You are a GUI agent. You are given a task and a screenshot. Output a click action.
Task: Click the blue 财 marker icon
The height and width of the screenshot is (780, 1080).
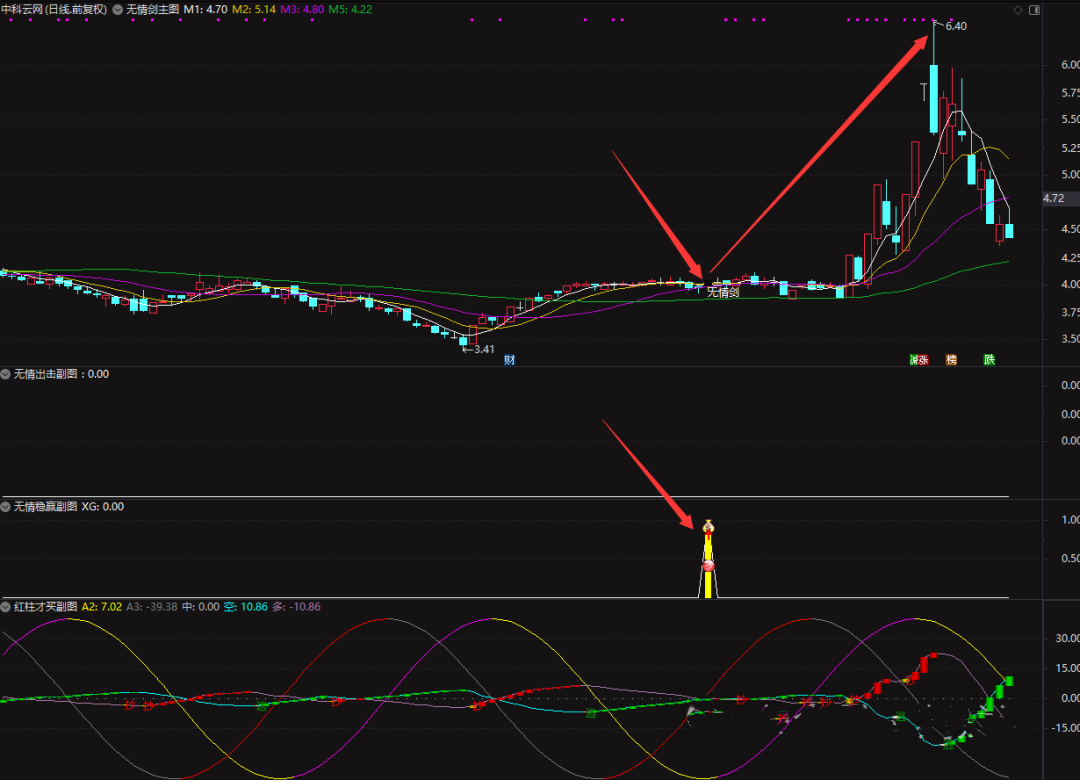point(509,359)
